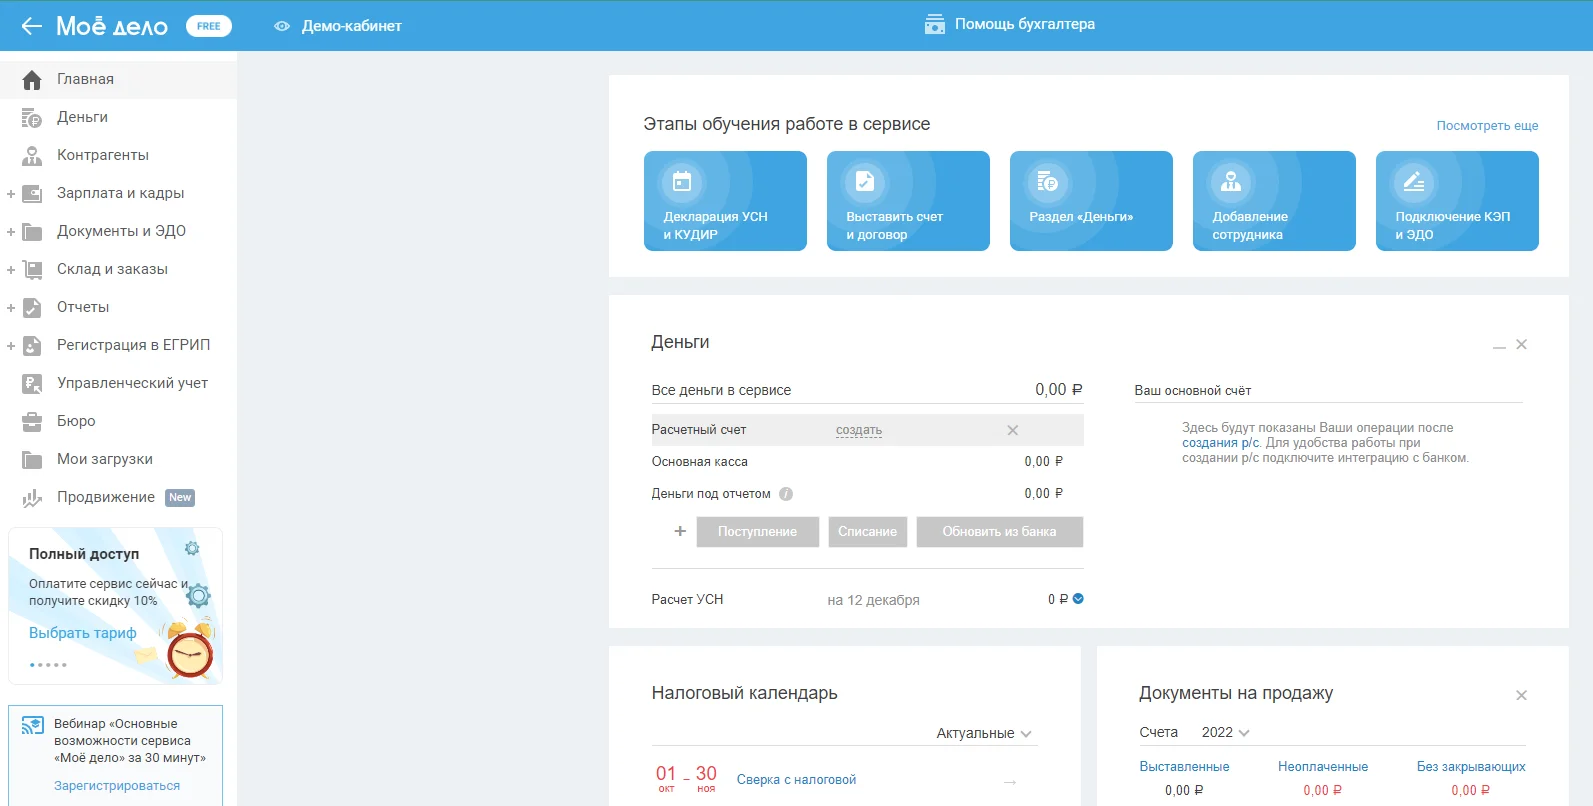Screen dimensions: 1593x806
Task: Click the Добавление сотрудника card icon
Action: click(x=1231, y=182)
